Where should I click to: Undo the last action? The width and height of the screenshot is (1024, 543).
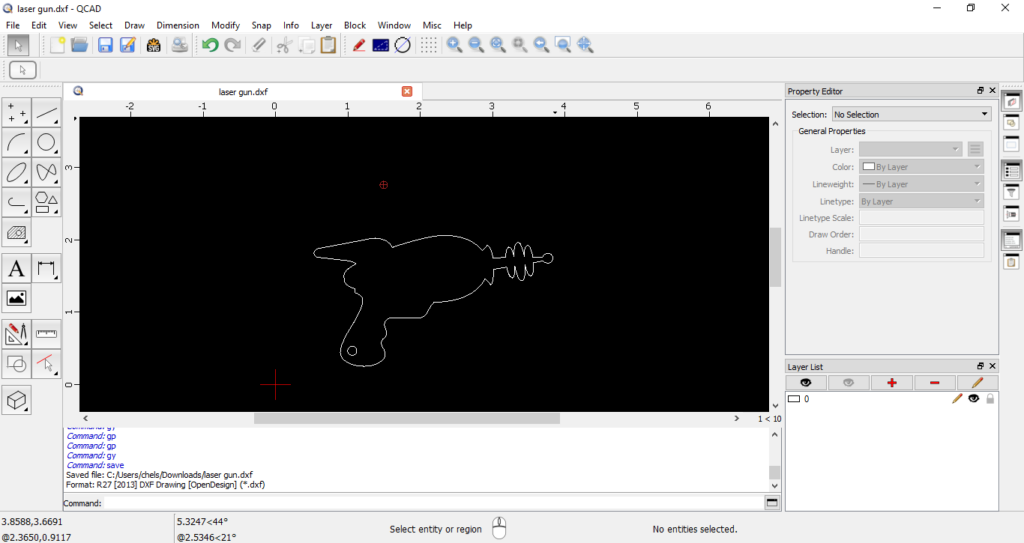(210, 45)
